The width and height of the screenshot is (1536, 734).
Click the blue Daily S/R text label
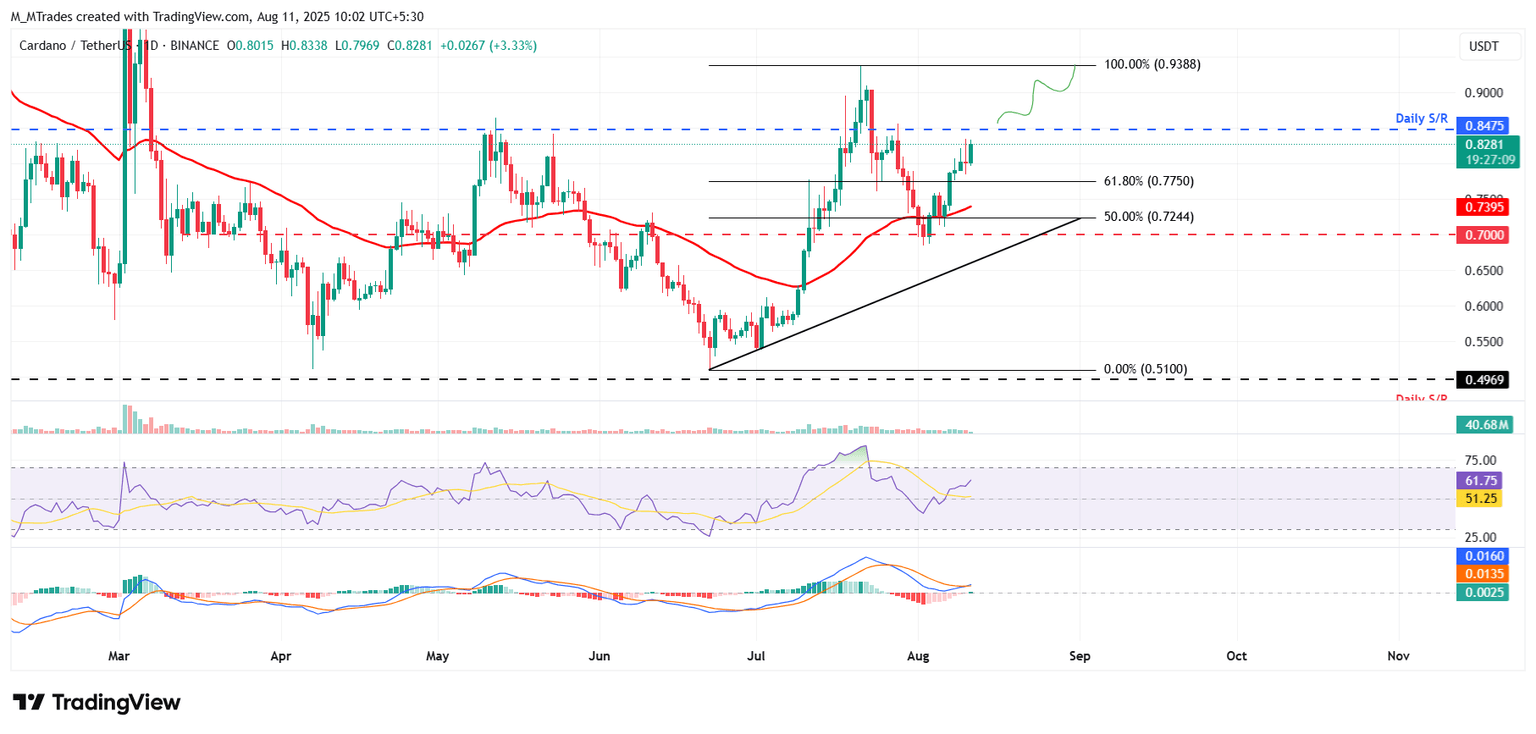click(x=1422, y=118)
